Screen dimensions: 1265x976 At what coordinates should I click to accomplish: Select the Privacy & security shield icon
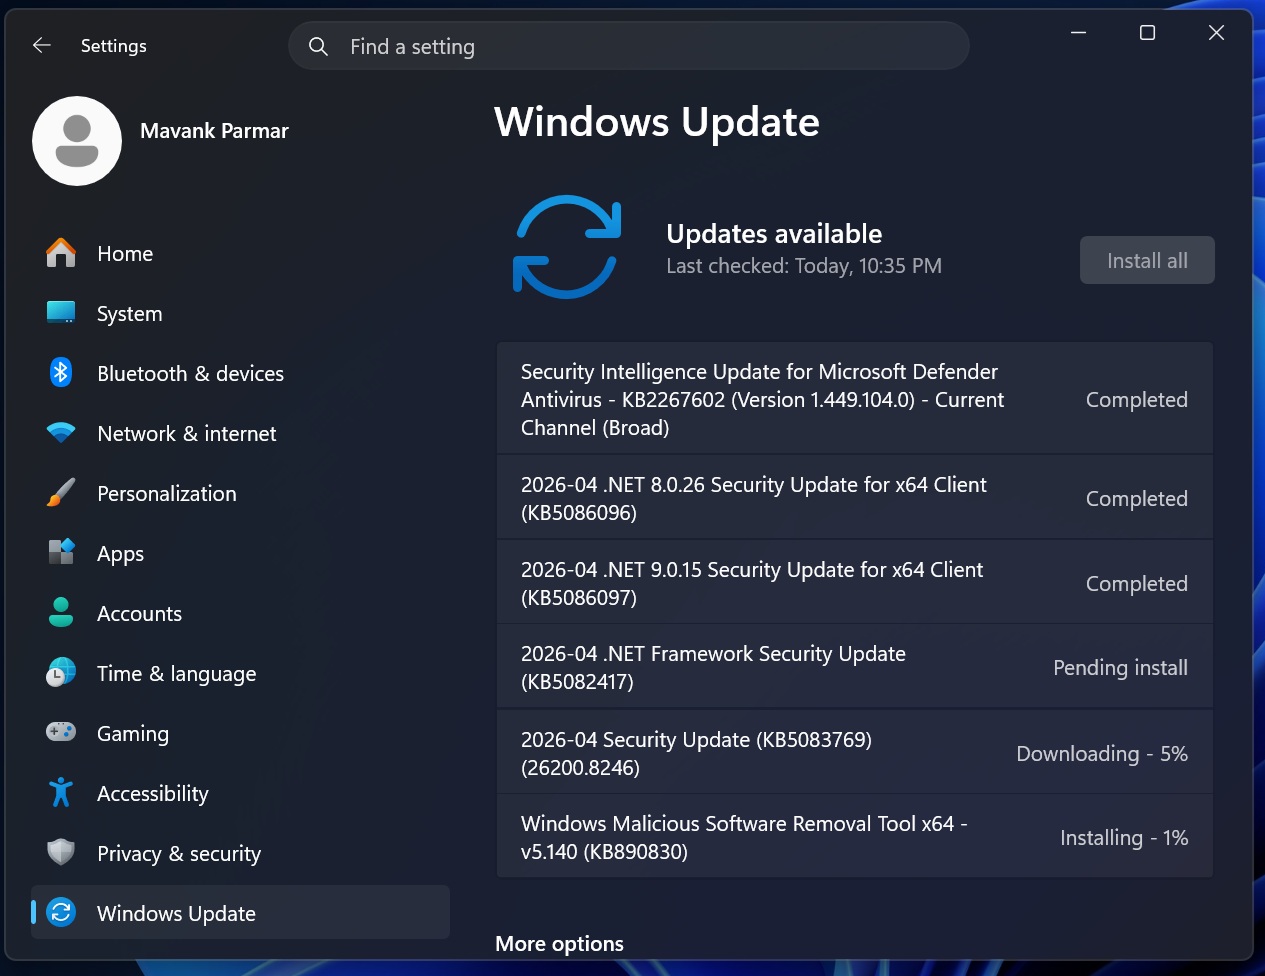click(x=60, y=853)
